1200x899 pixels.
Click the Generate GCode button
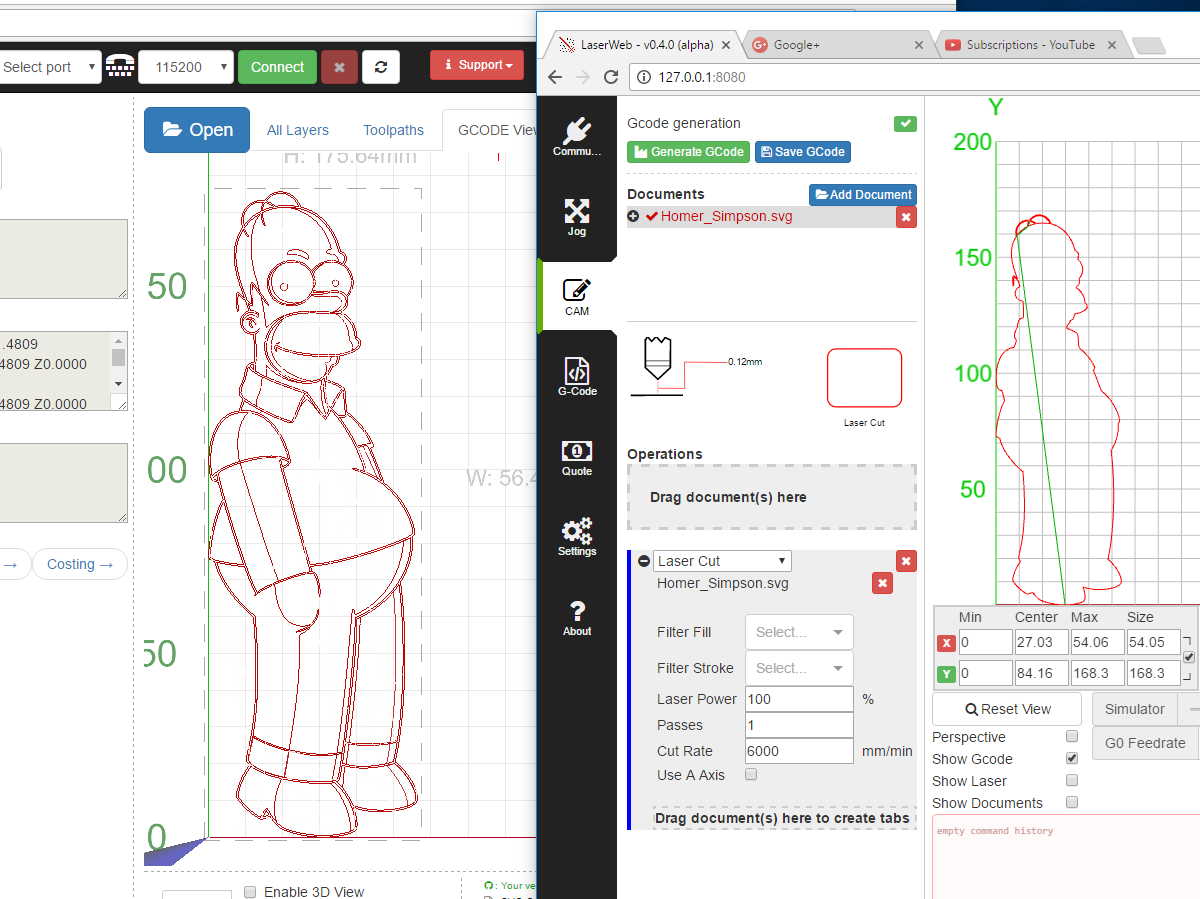click(x=688, y=152)
